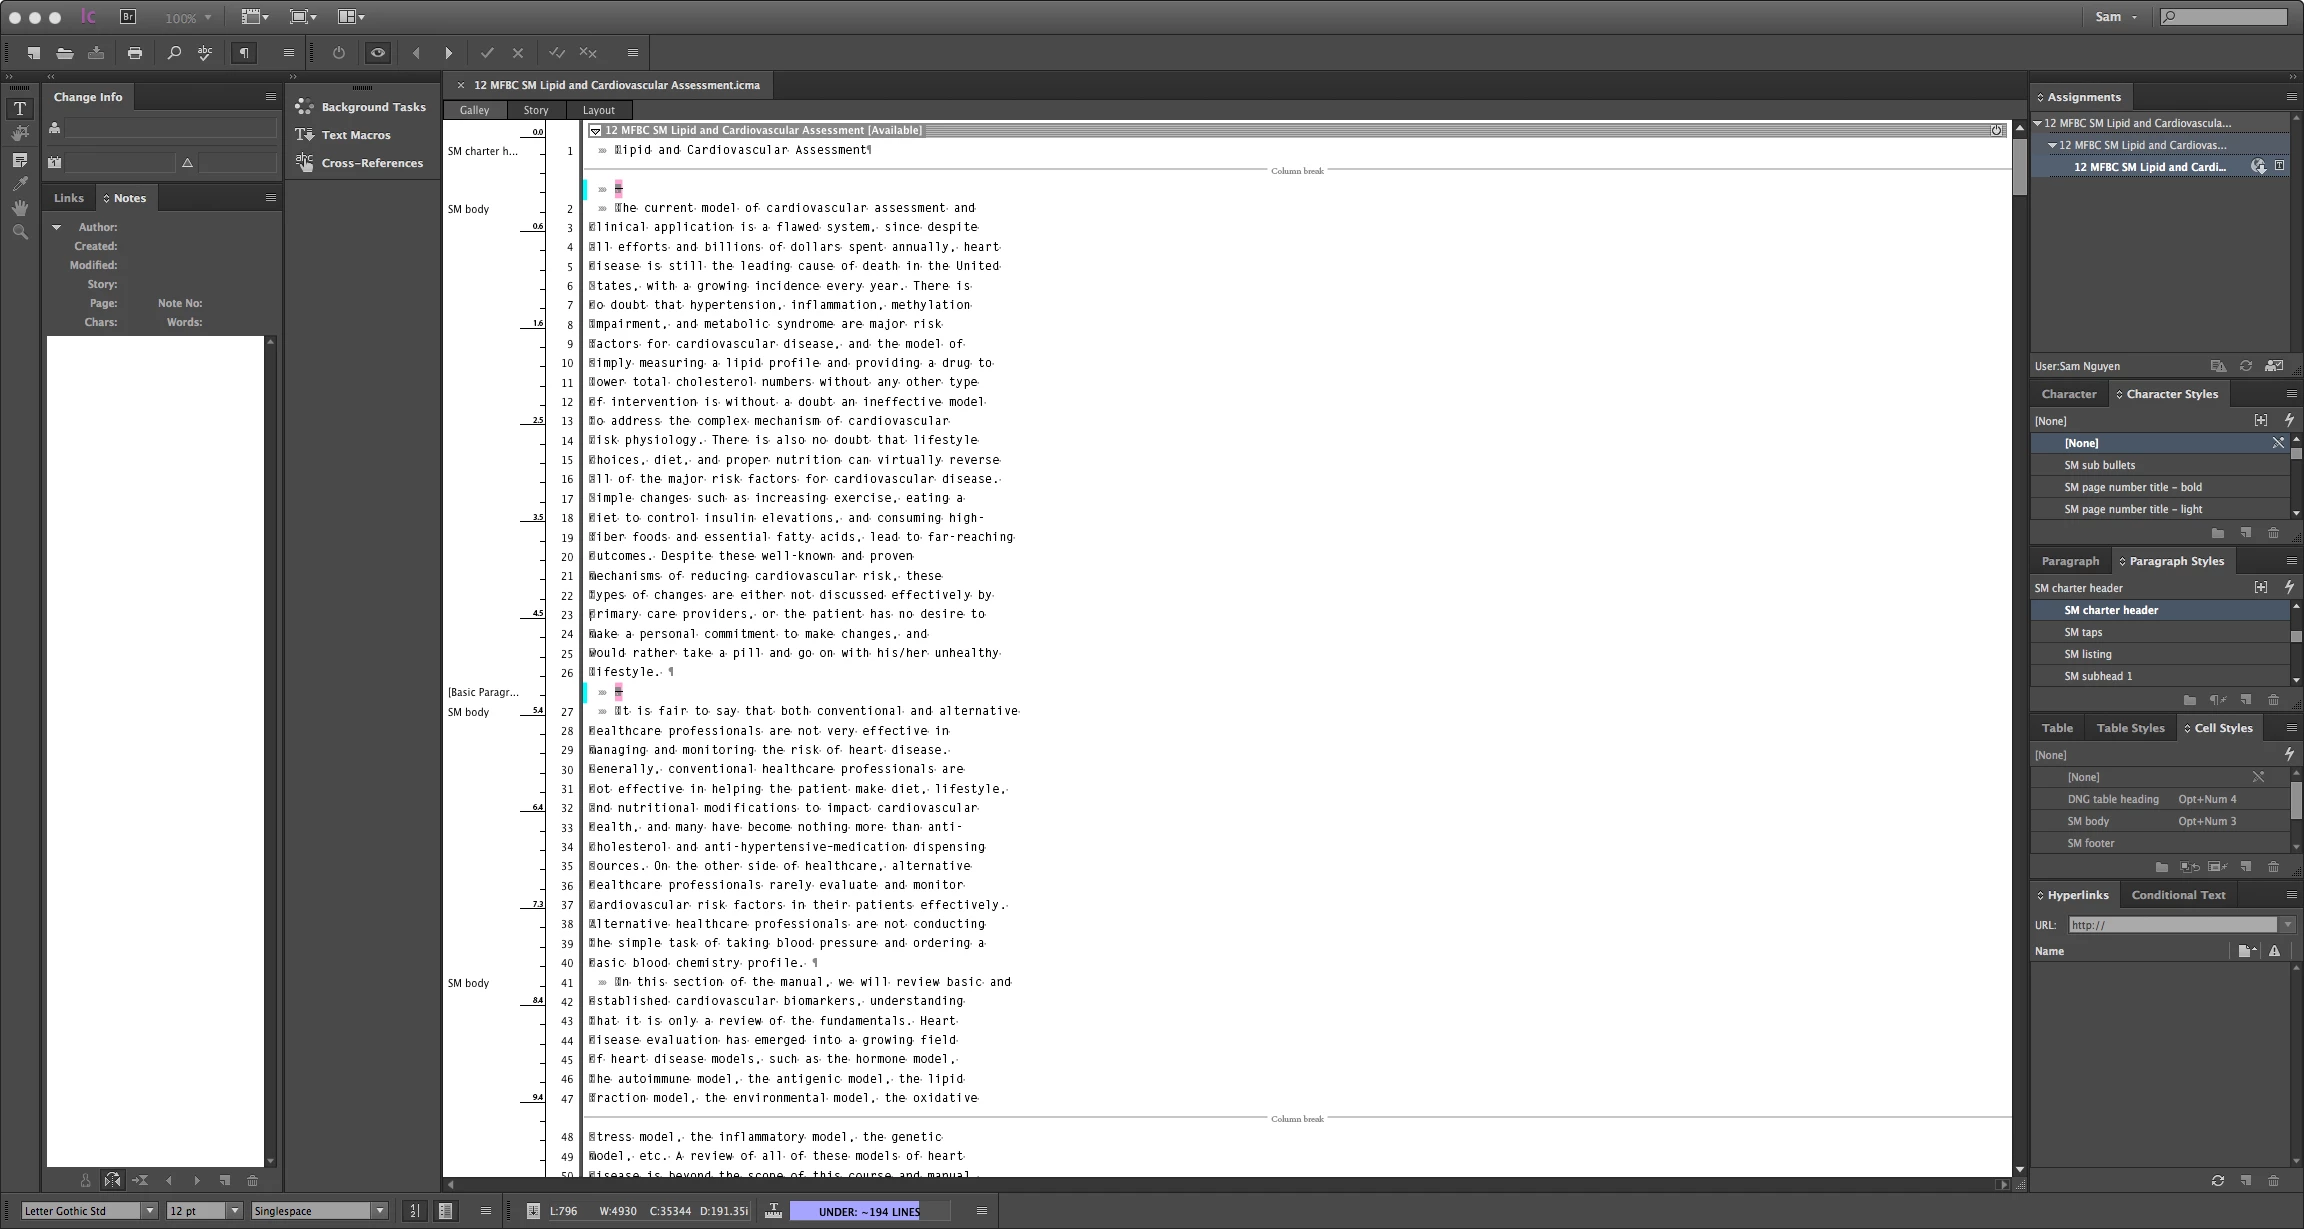Image resolution: width=2304 pixels, height=1229 pixels.
Task: Toggle Show Changes eye button
Action: coord(377,53)
